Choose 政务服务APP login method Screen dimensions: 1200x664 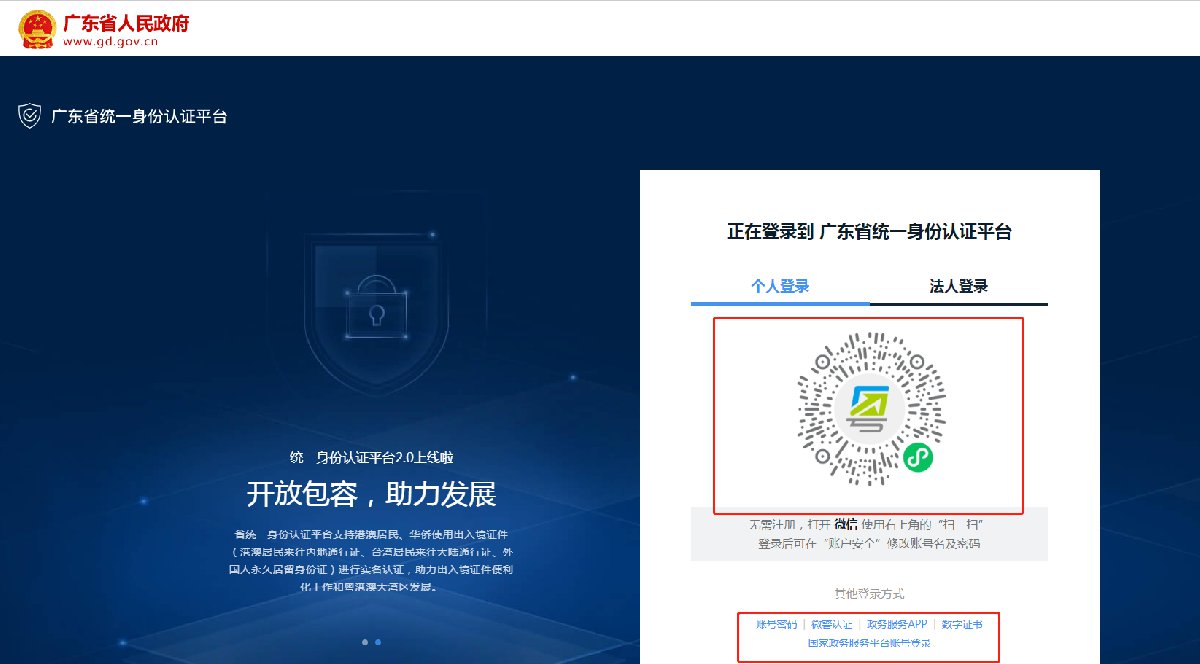(897, 624)
